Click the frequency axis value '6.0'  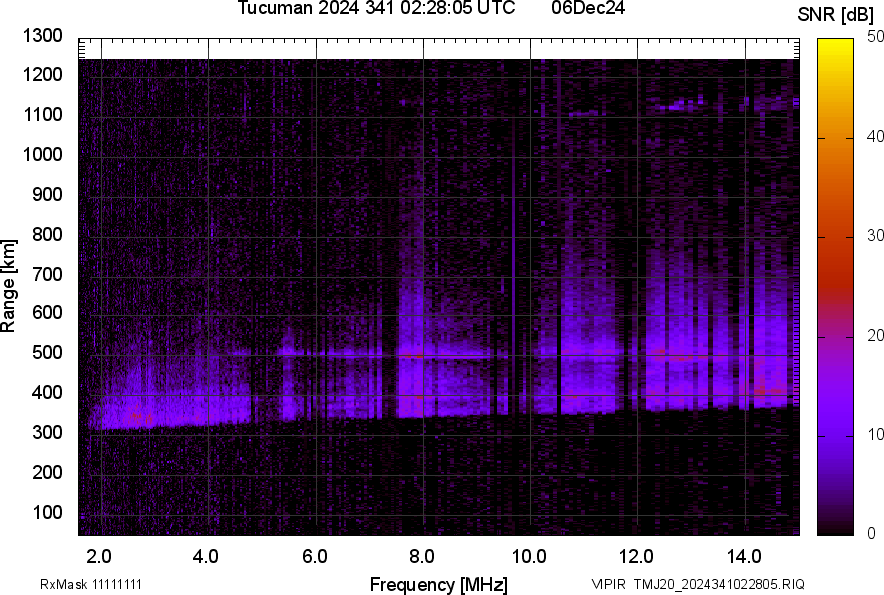coord(315,557)
